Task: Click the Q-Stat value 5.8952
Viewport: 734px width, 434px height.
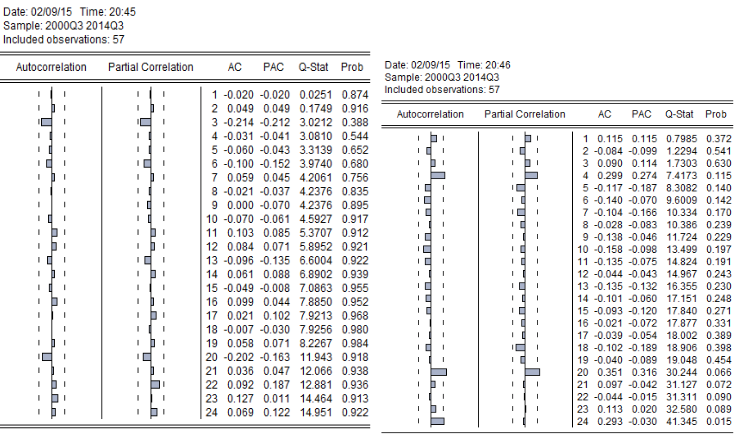Action: (x=316, y=247)
